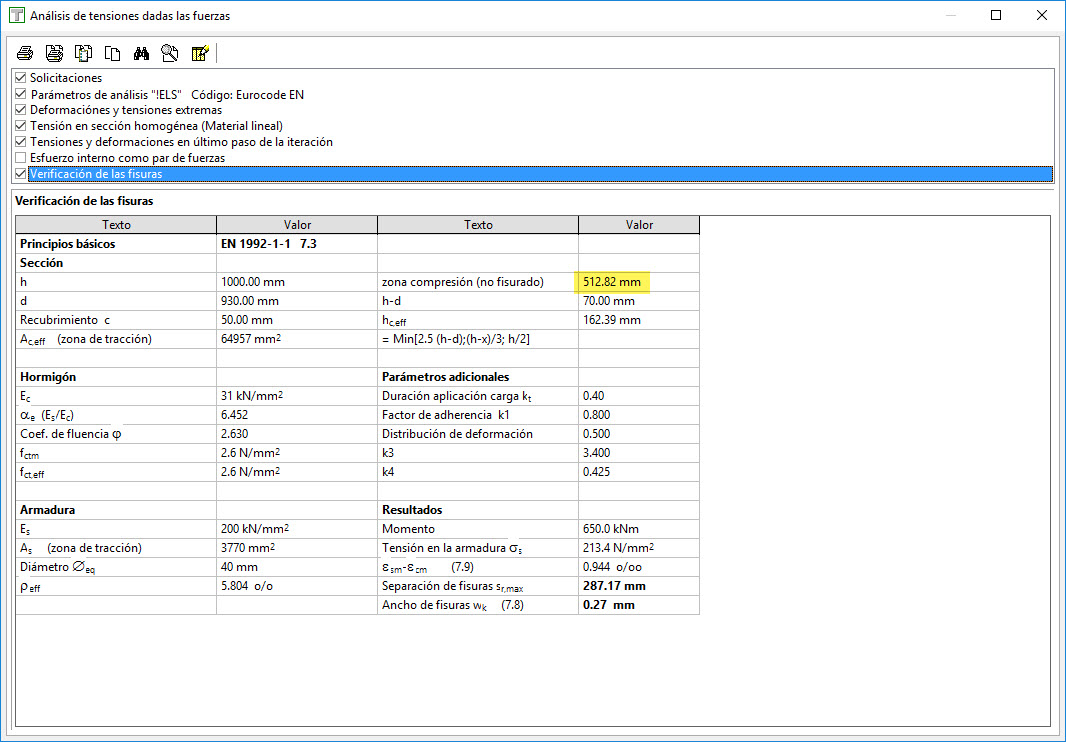Click the first Texto column header
The width and height of the screenshot is (1066, 742).
coord(116,225)
